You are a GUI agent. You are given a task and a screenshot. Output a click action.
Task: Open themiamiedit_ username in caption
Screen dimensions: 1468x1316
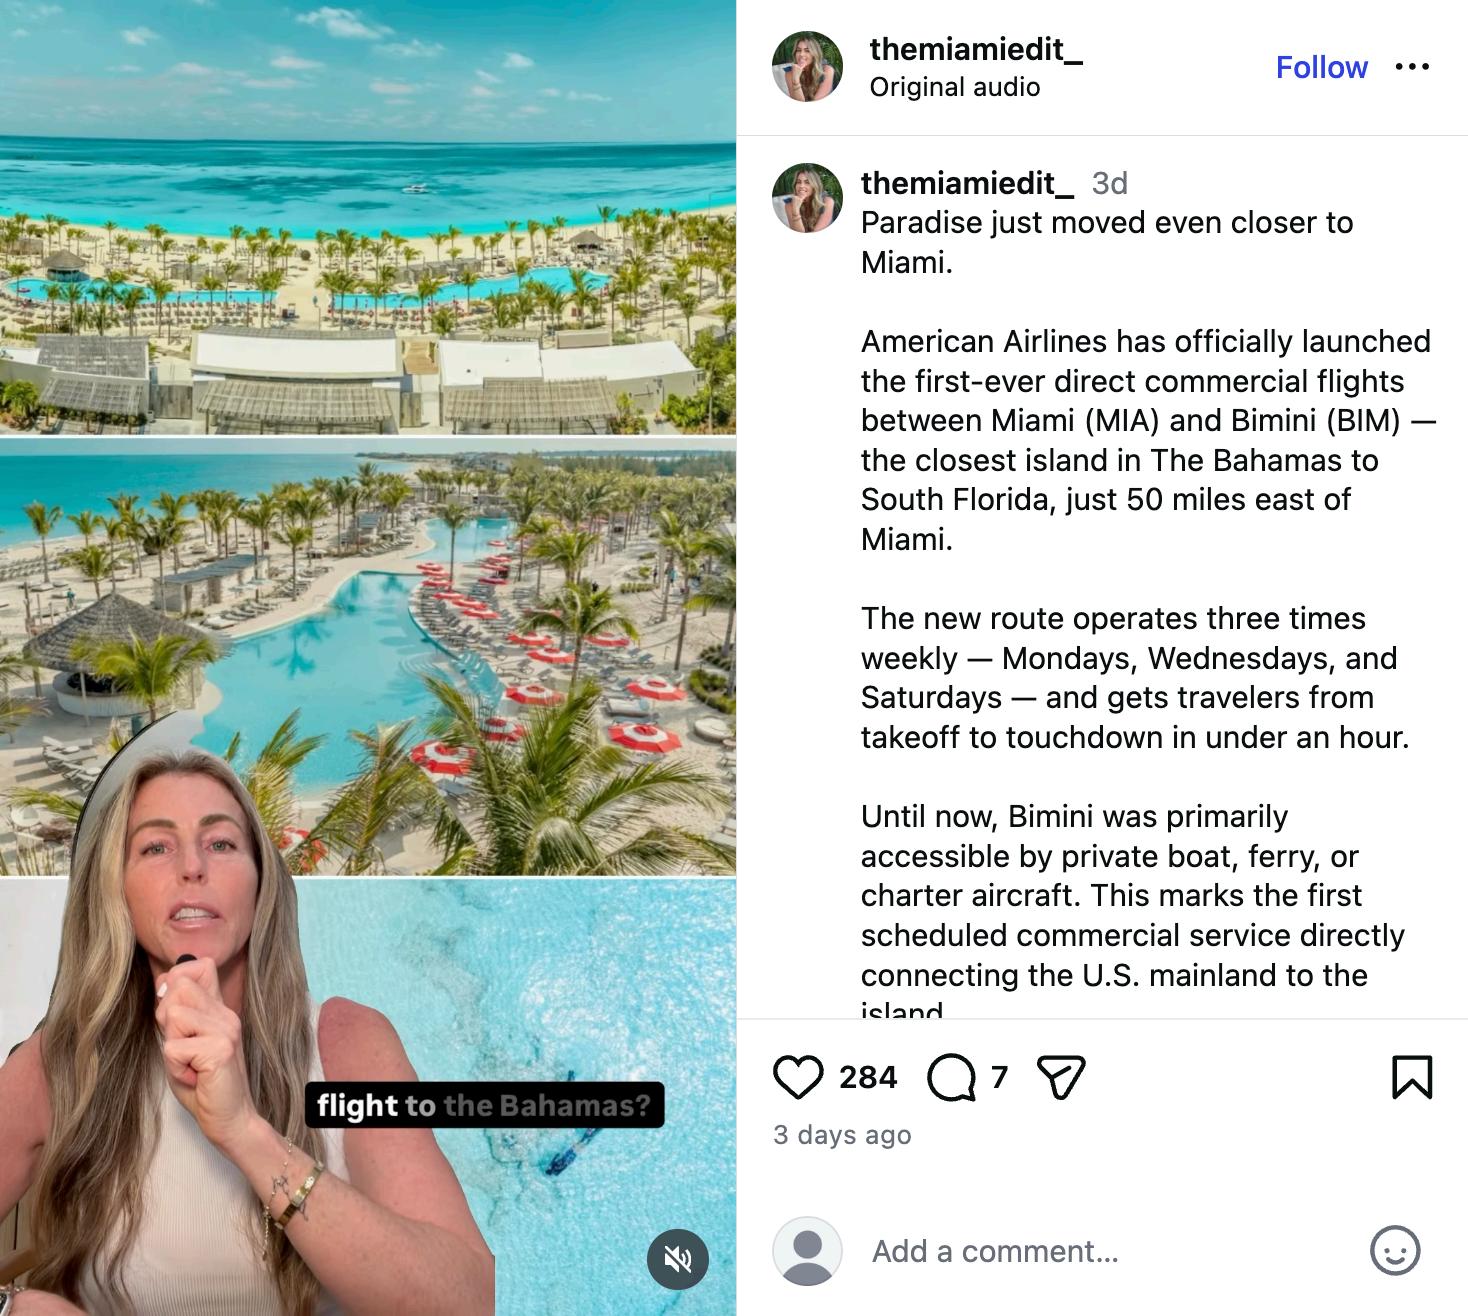click(x=967, y=183)
